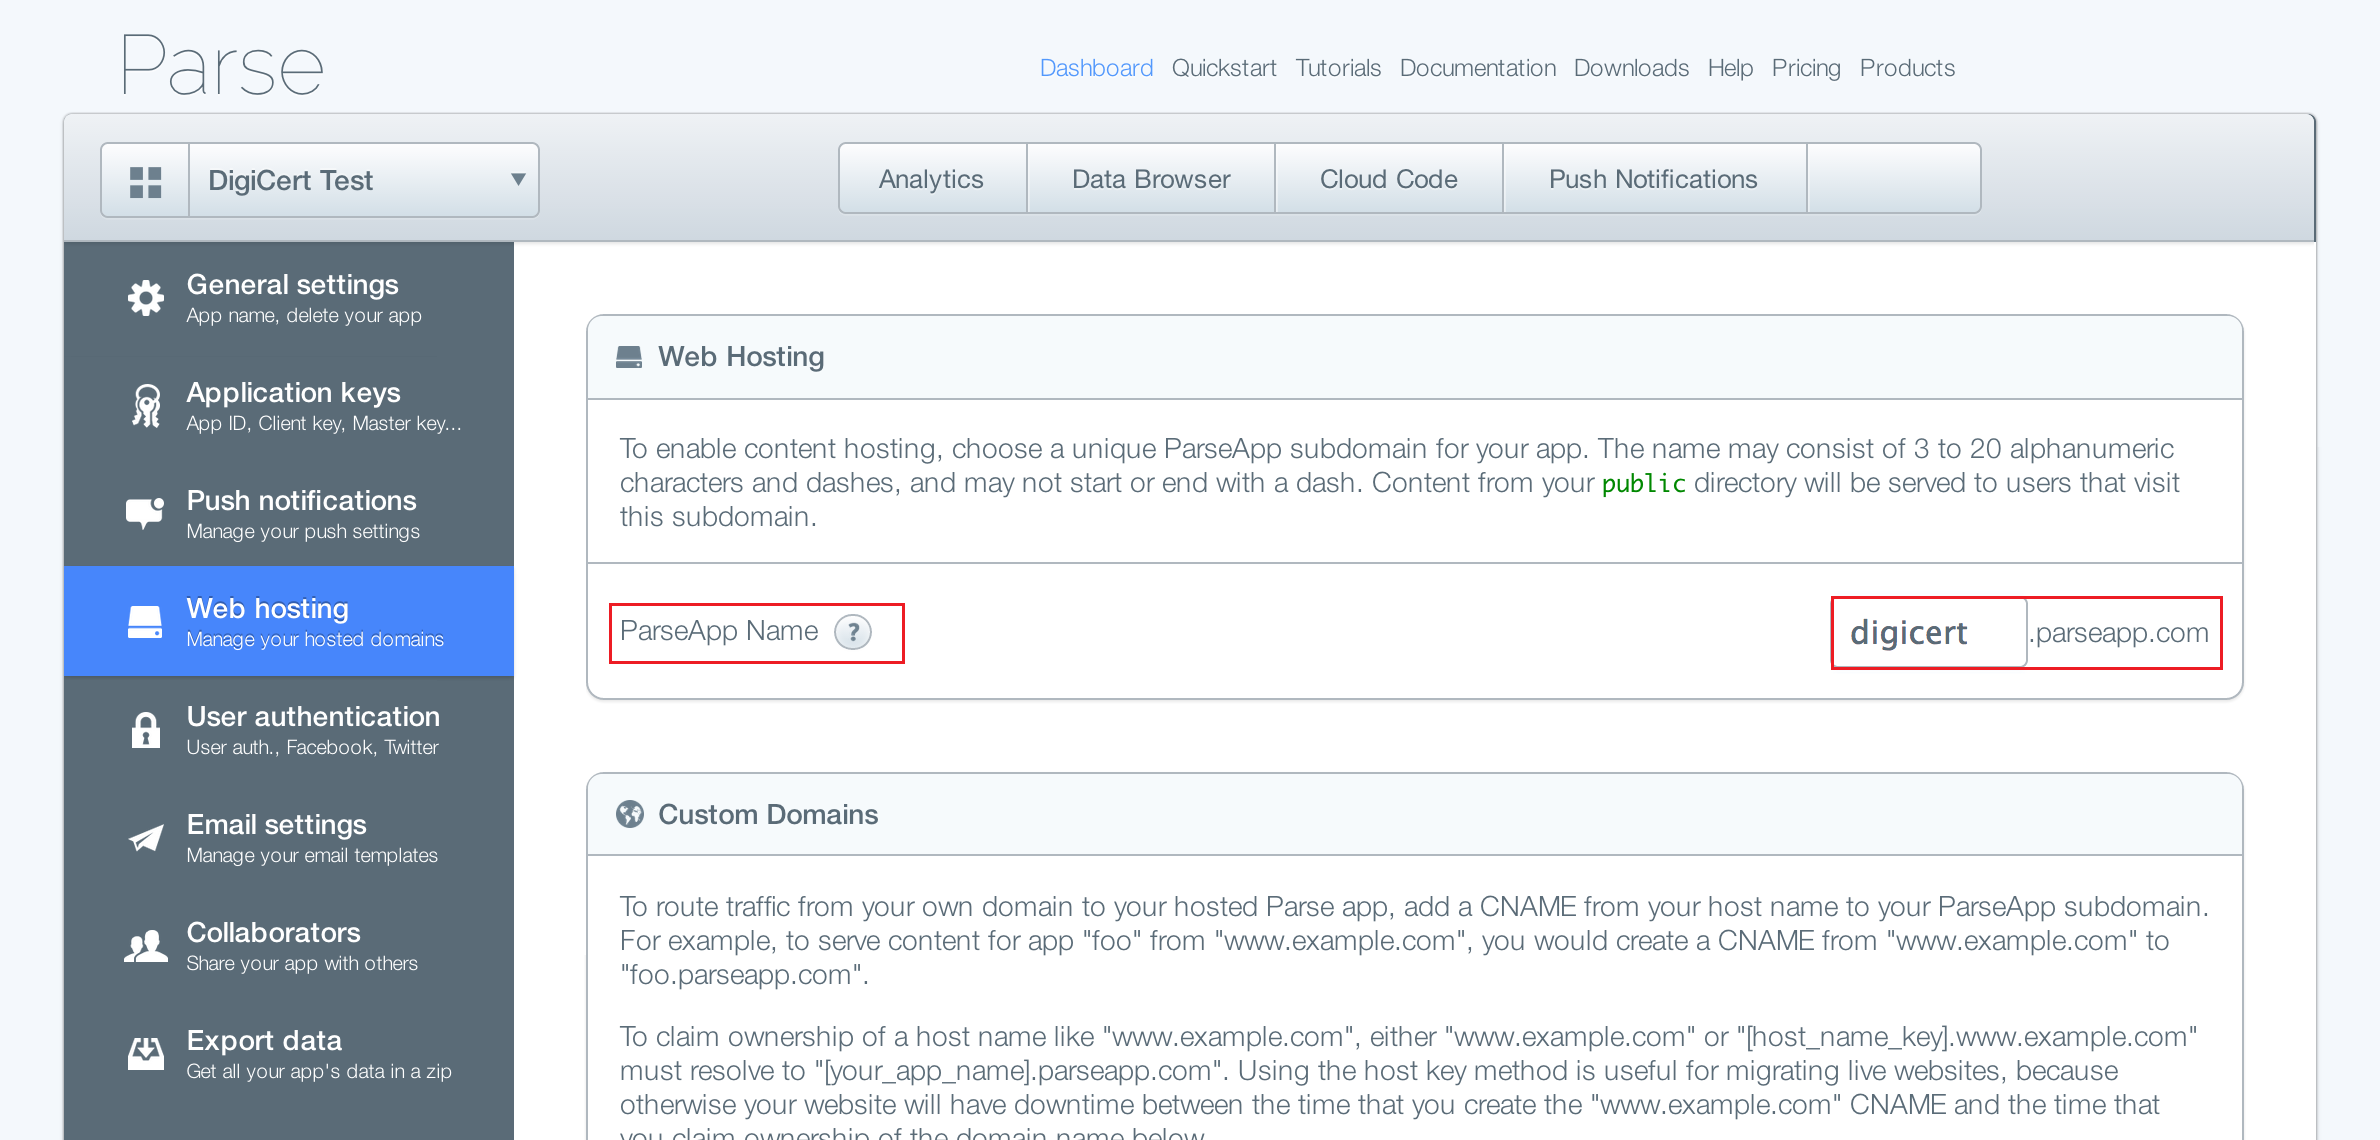Click the digicert subdomain input field
Viewport: 2380px width, 1140px height.
coord(1930,633)
